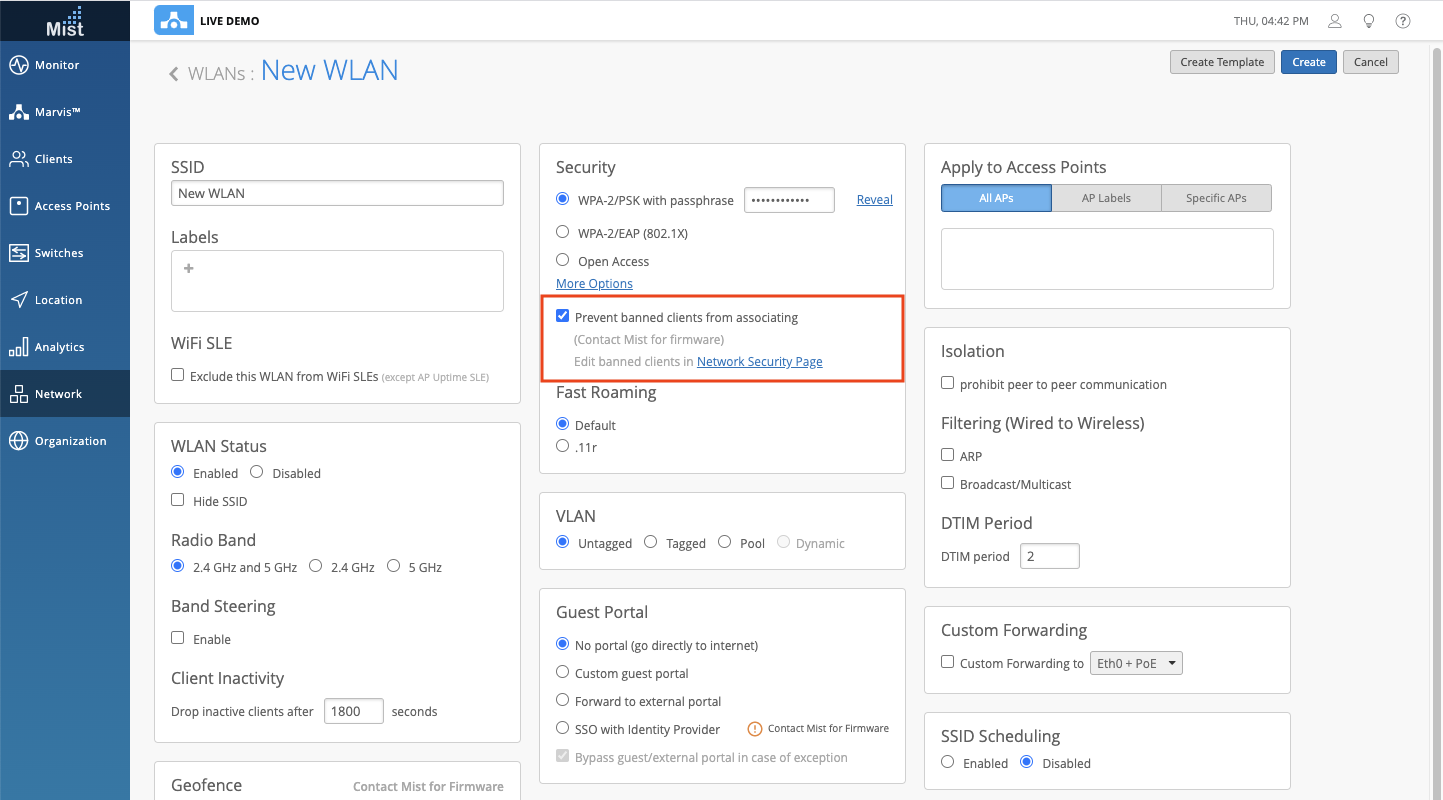The width and height of the screenshot is (1443, 800).
Task: Click the Create Template button
Action: pos(1222,62)
